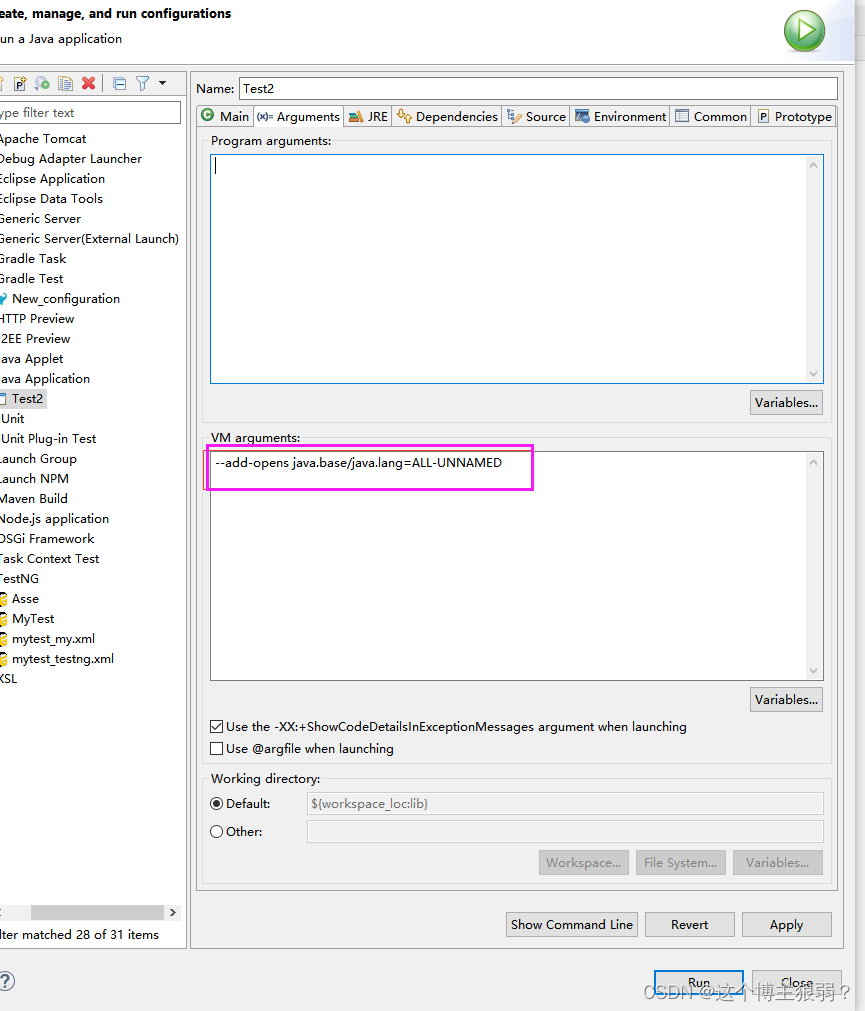Open the launch configuration filter options

144,83
